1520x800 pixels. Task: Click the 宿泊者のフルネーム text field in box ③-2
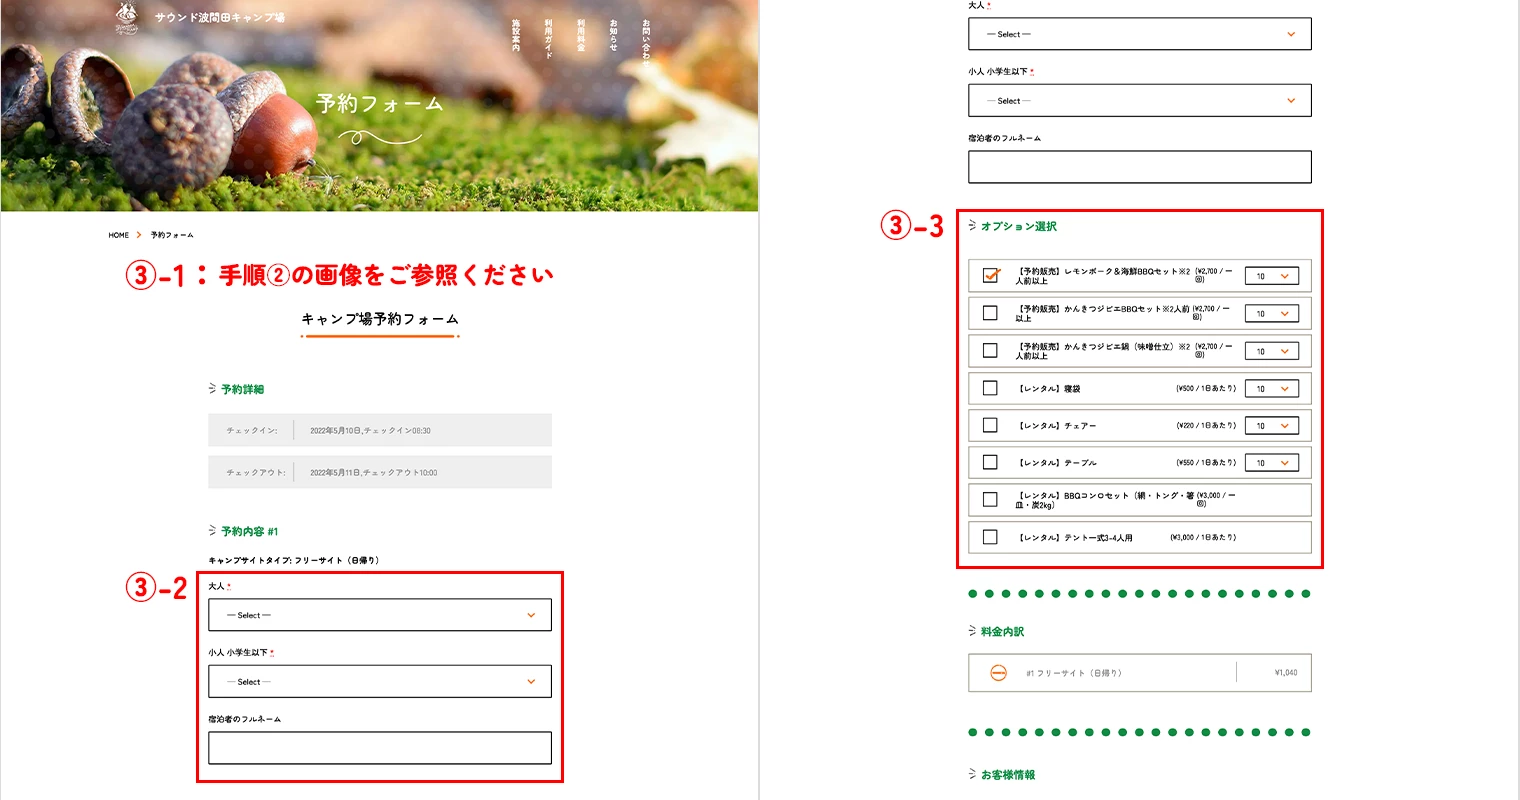pos(380,748)
